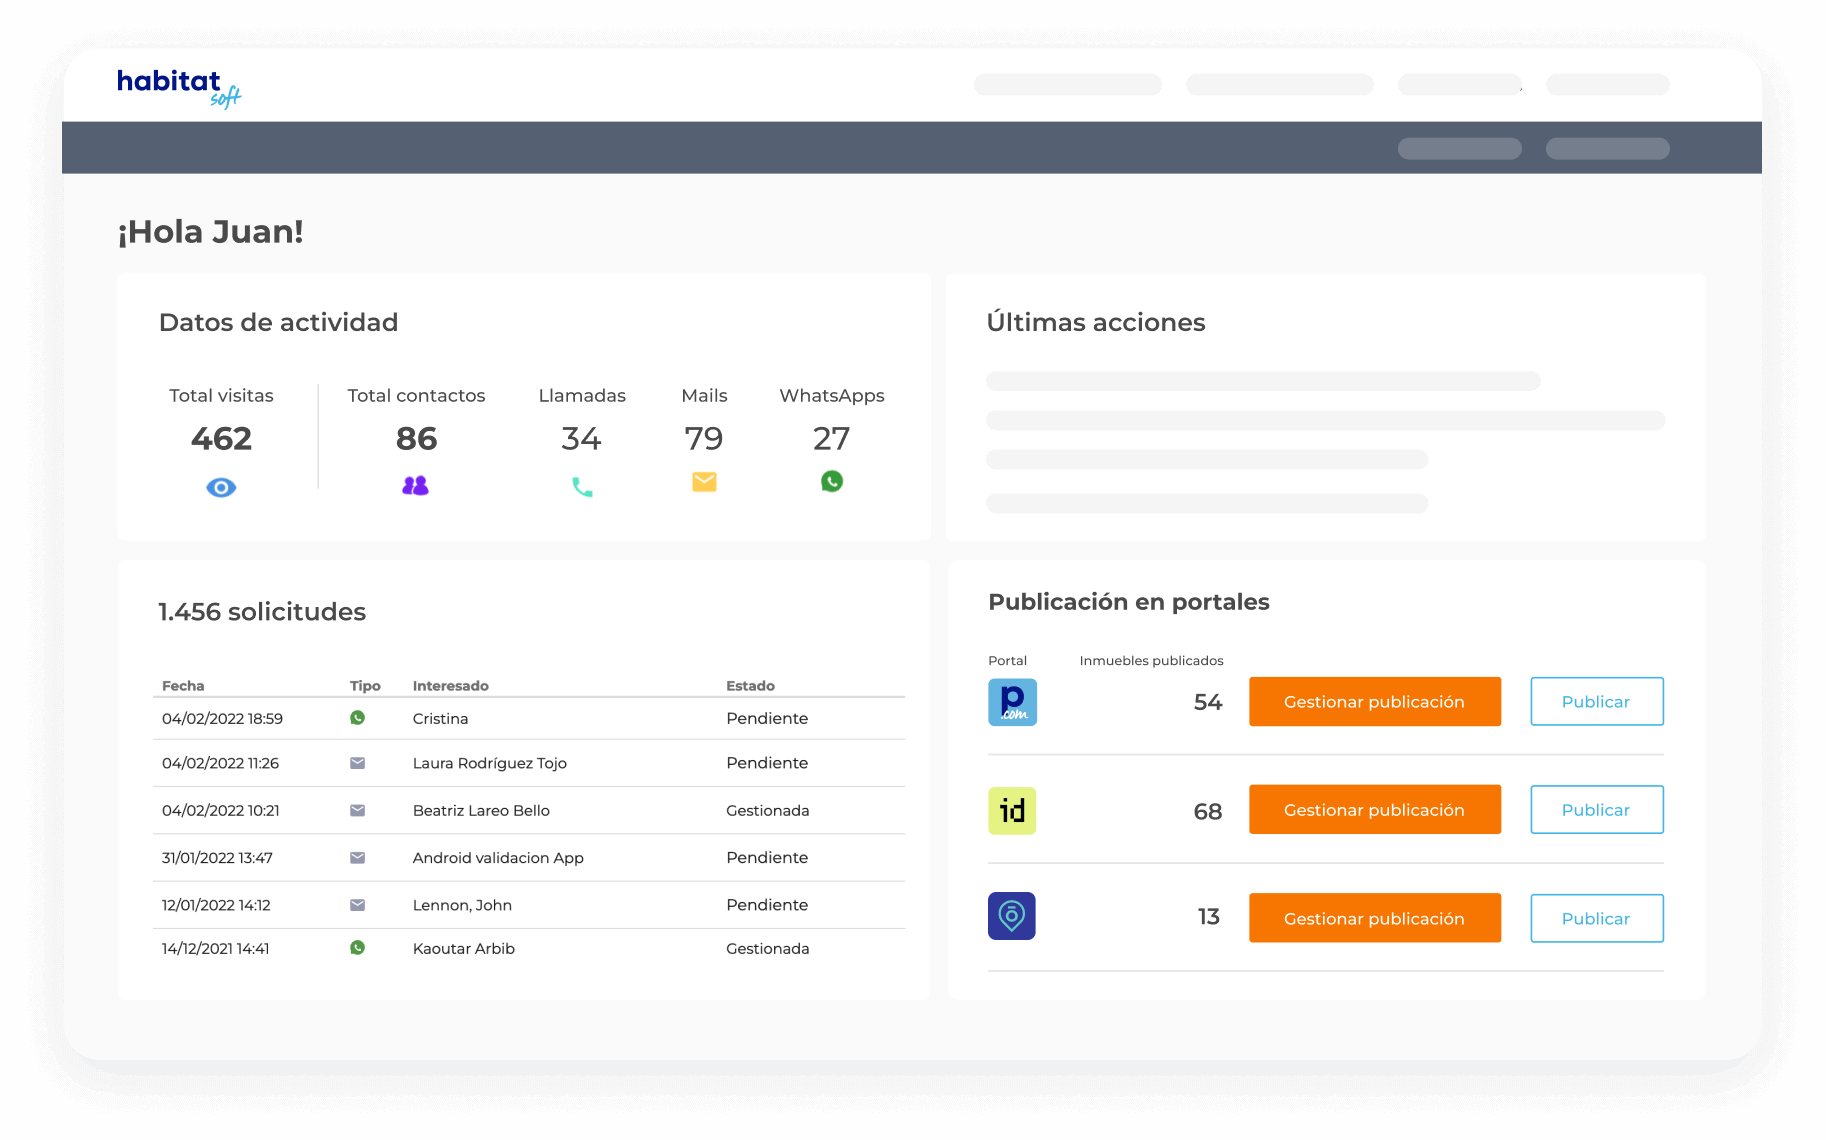Click the green WhatsApps activity icon
The image size is (1826, 1140).
click(x=831, y=482)
